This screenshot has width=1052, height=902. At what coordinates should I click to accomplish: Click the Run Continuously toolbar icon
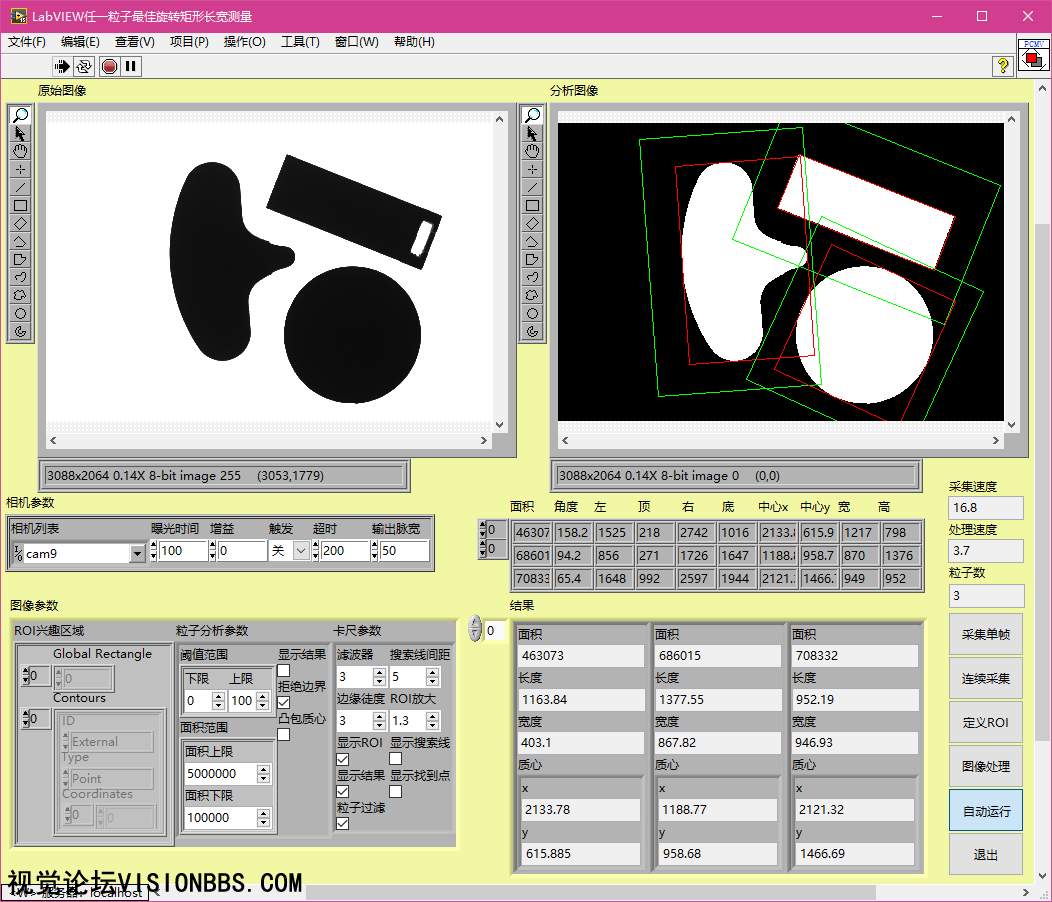(84, 66)
